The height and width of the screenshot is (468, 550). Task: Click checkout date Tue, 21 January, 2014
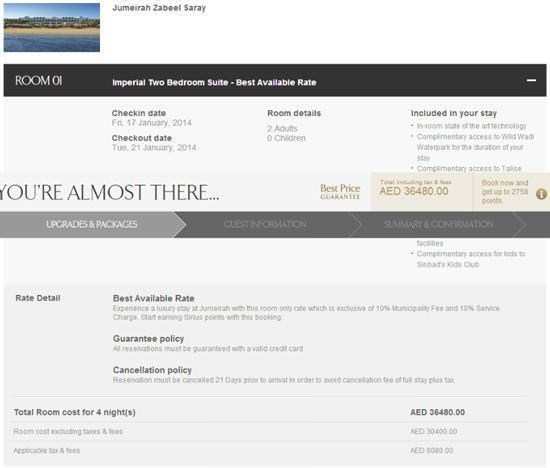pyautogui.click(x=154, y=148)
